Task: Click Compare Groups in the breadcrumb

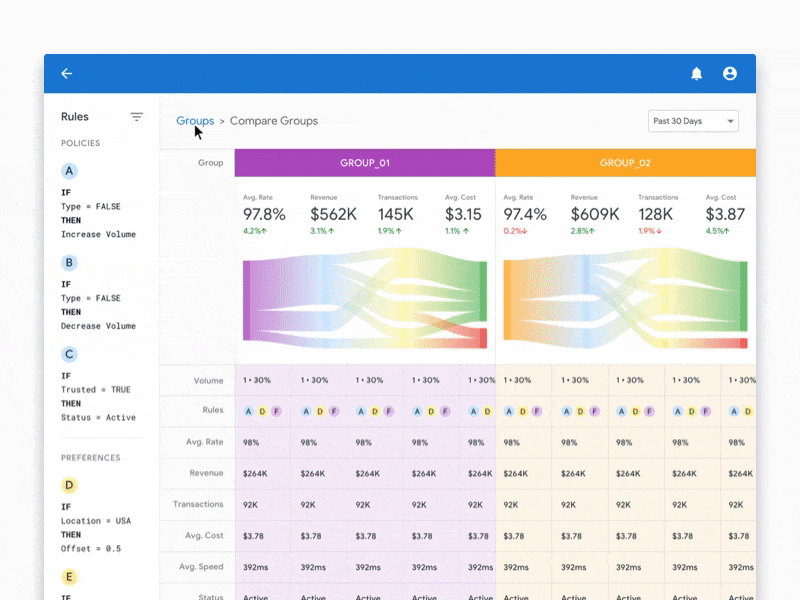Action: tap(272, 121)
